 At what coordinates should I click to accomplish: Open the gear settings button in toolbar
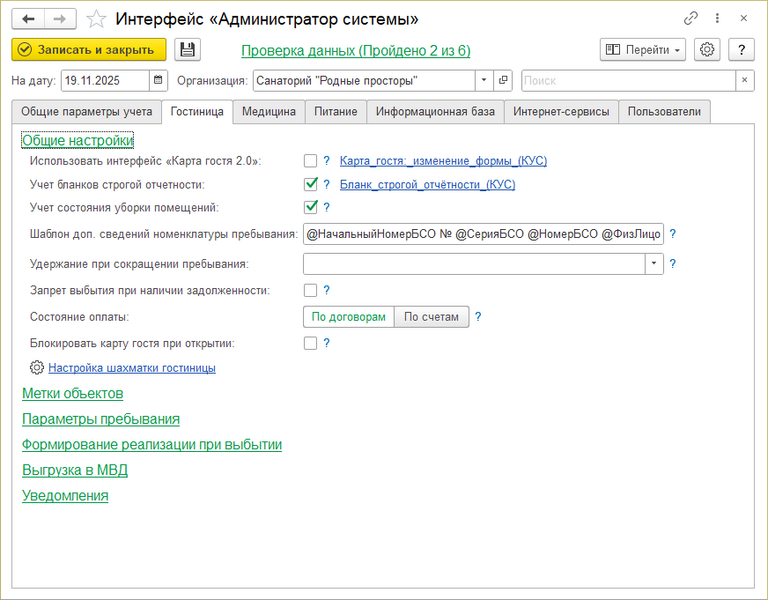(x=708, y=50)
